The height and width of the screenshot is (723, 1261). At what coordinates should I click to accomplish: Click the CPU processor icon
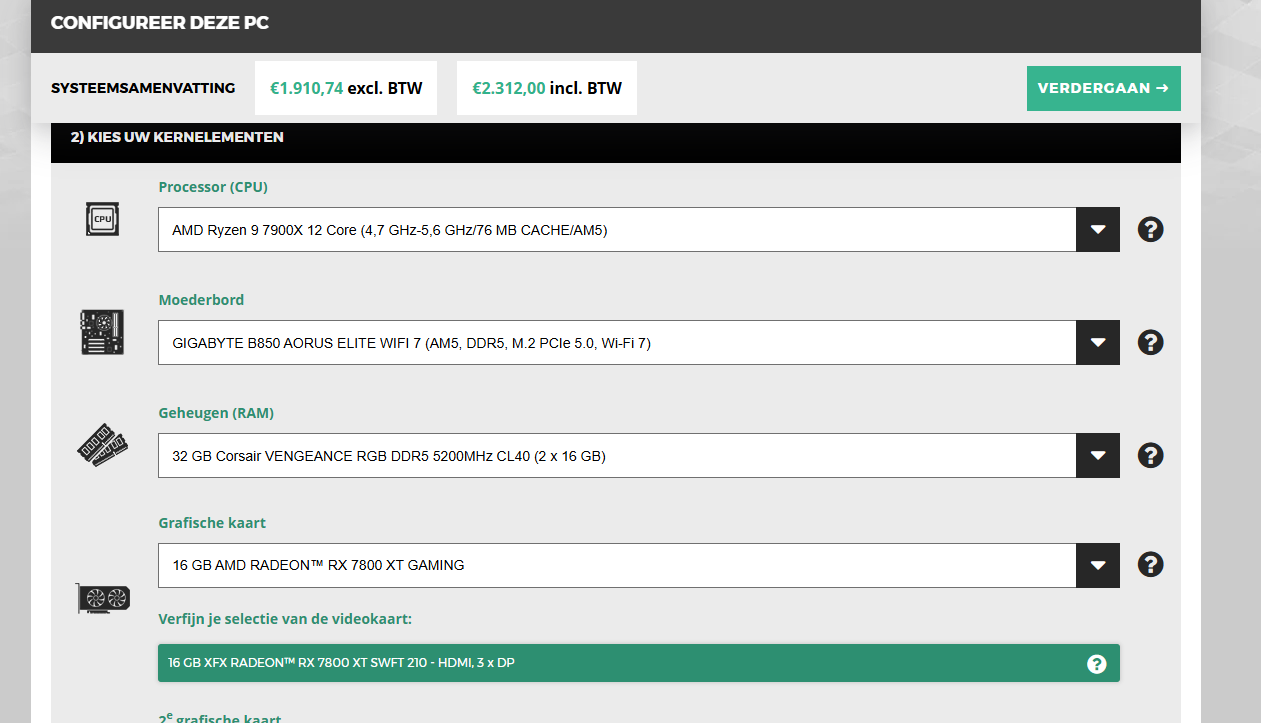(x=102, y=218)
